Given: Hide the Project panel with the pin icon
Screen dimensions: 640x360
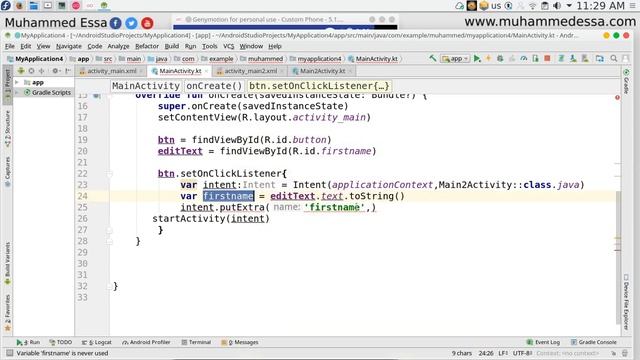Looking at the screenshot, I should [68, 71].
